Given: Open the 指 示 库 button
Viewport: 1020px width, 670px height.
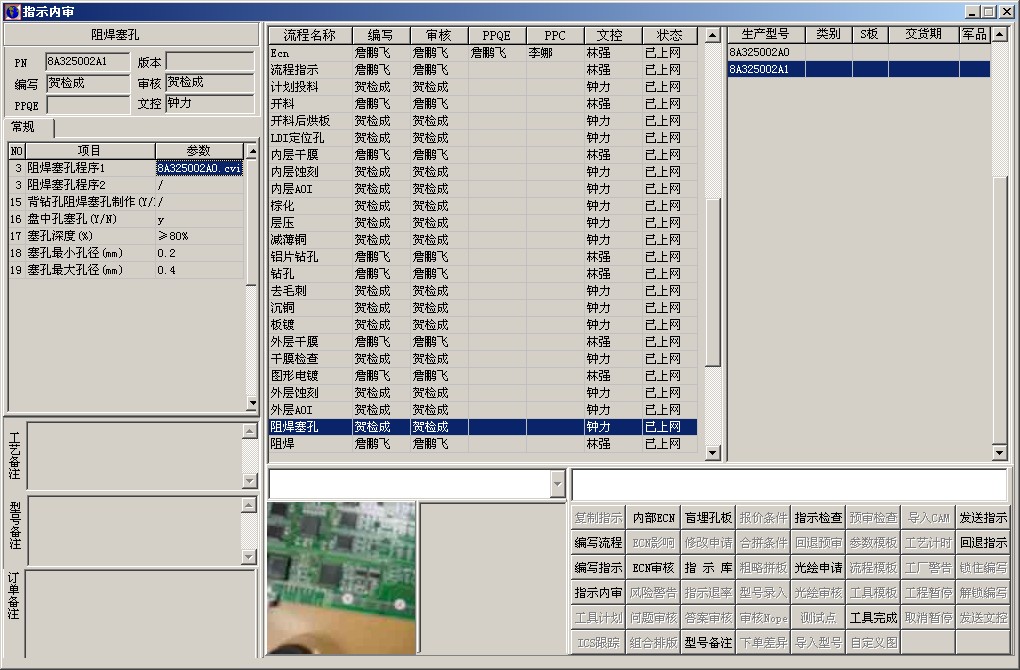Looking at the screenshot, I should [708, 568].
